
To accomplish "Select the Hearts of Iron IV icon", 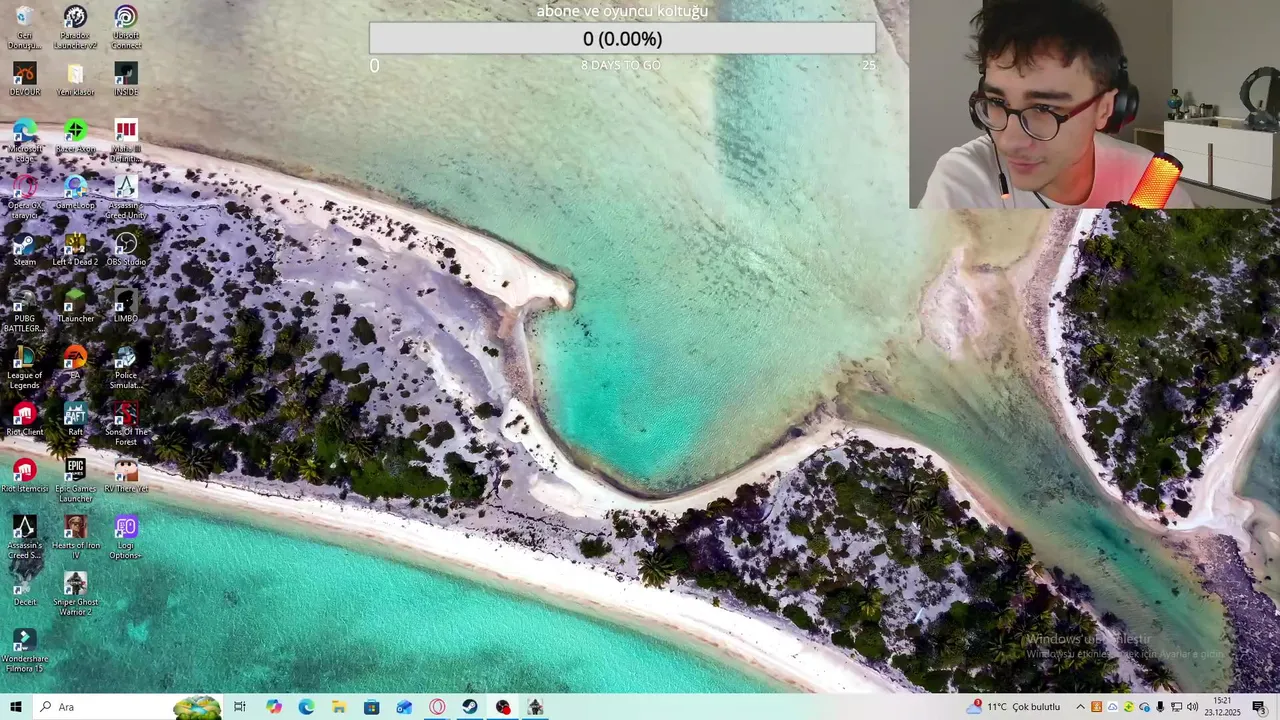I will [x=75, y=537].
